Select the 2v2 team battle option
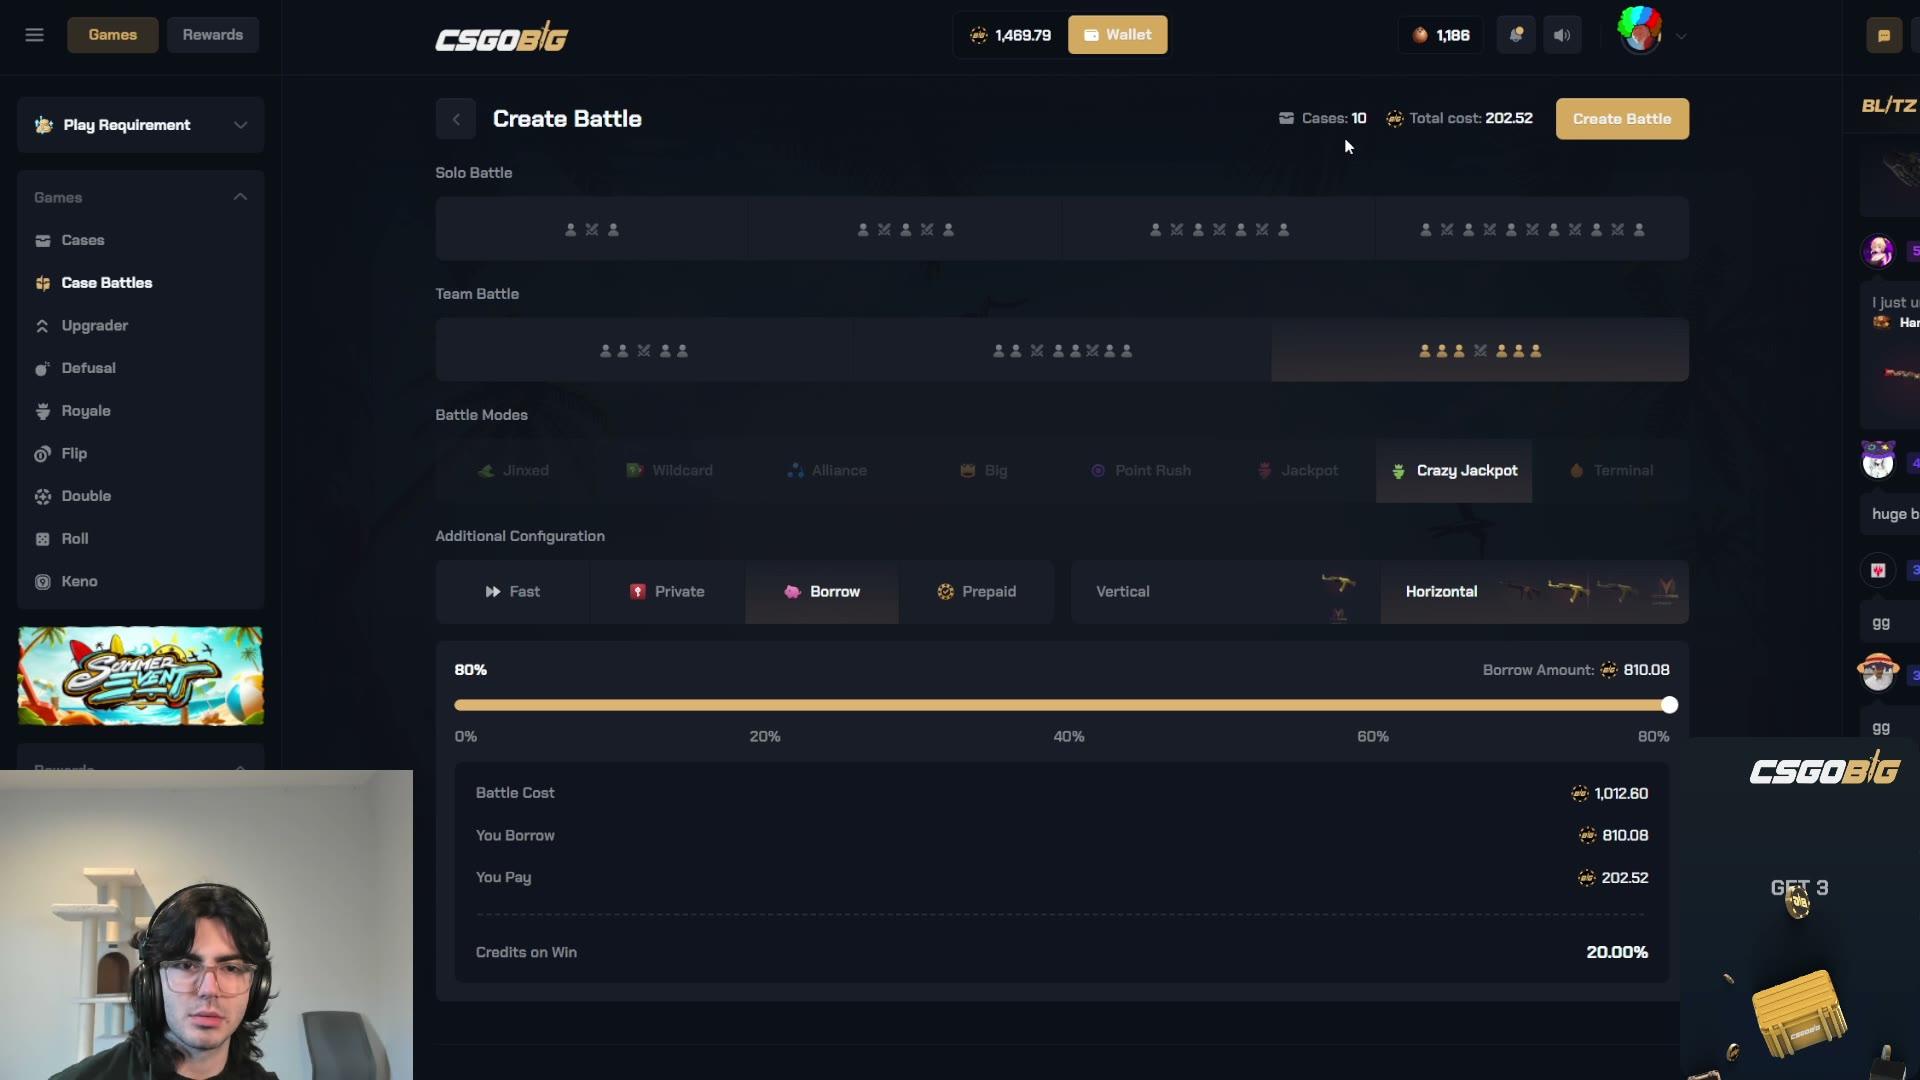 tap(644, 351)
